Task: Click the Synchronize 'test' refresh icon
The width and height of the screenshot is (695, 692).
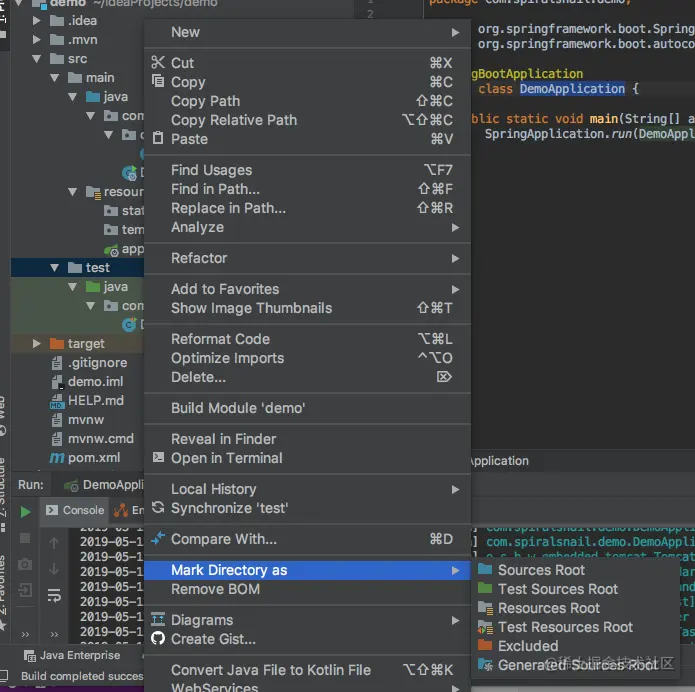Action: (x=158, y=507)
